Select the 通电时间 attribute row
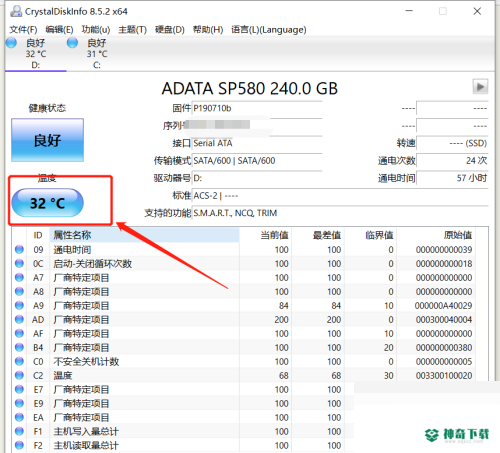The height and width of the screenshot is (453, 500). coord(245,250)
